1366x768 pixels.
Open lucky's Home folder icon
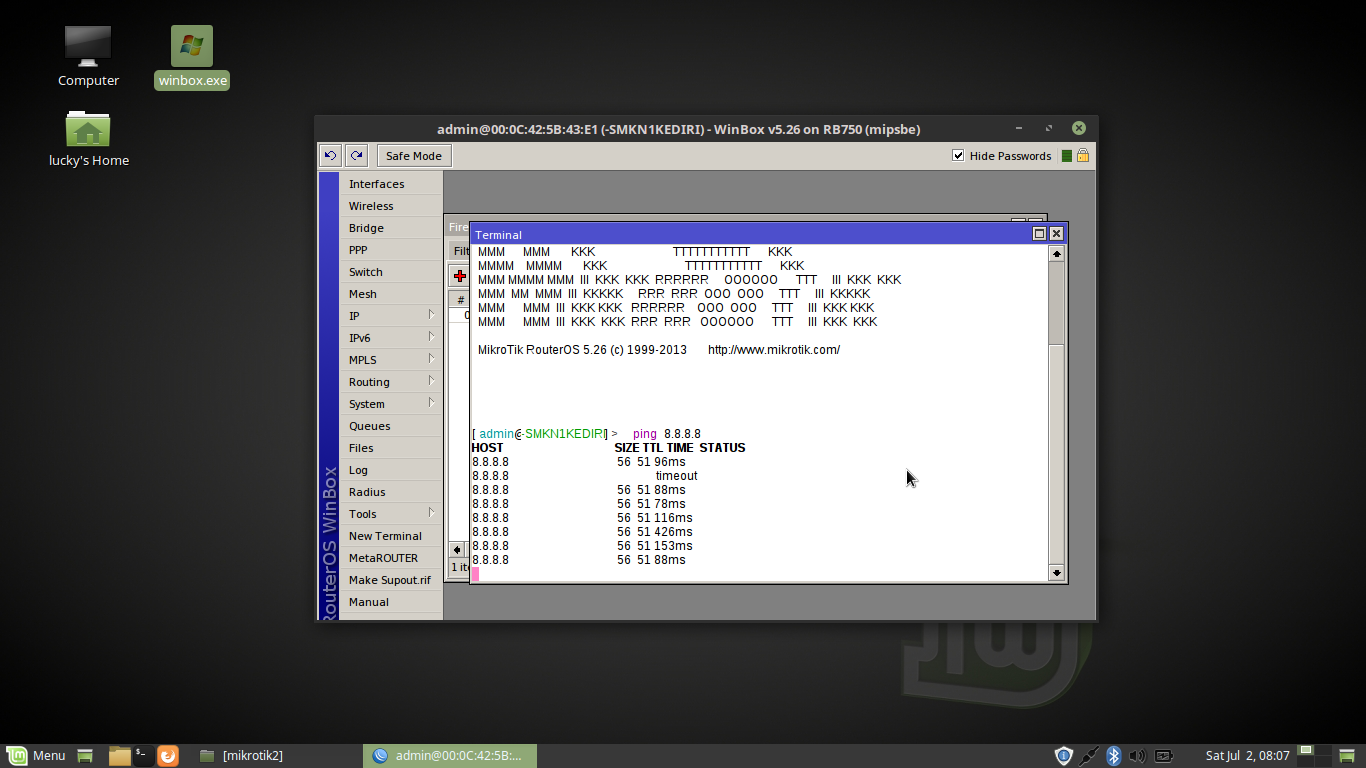[x=89, y=138]
